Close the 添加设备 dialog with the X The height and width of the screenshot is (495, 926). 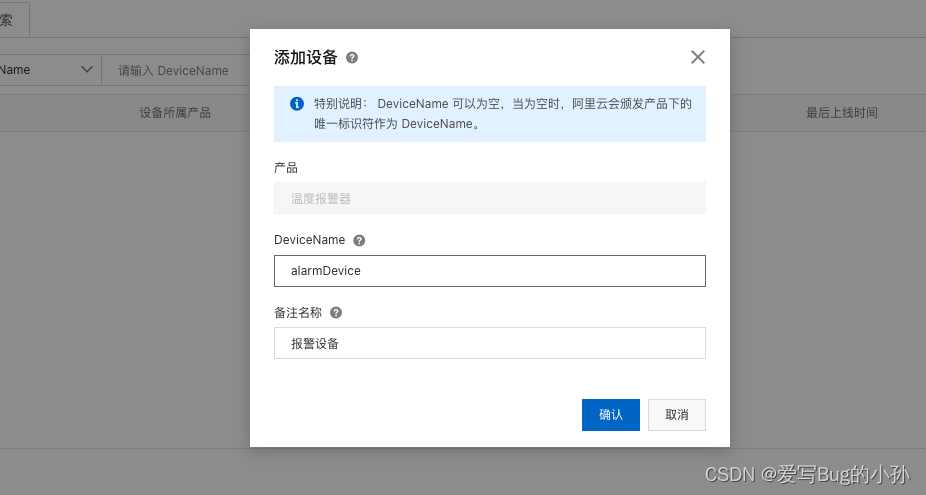tap(697, 57)
